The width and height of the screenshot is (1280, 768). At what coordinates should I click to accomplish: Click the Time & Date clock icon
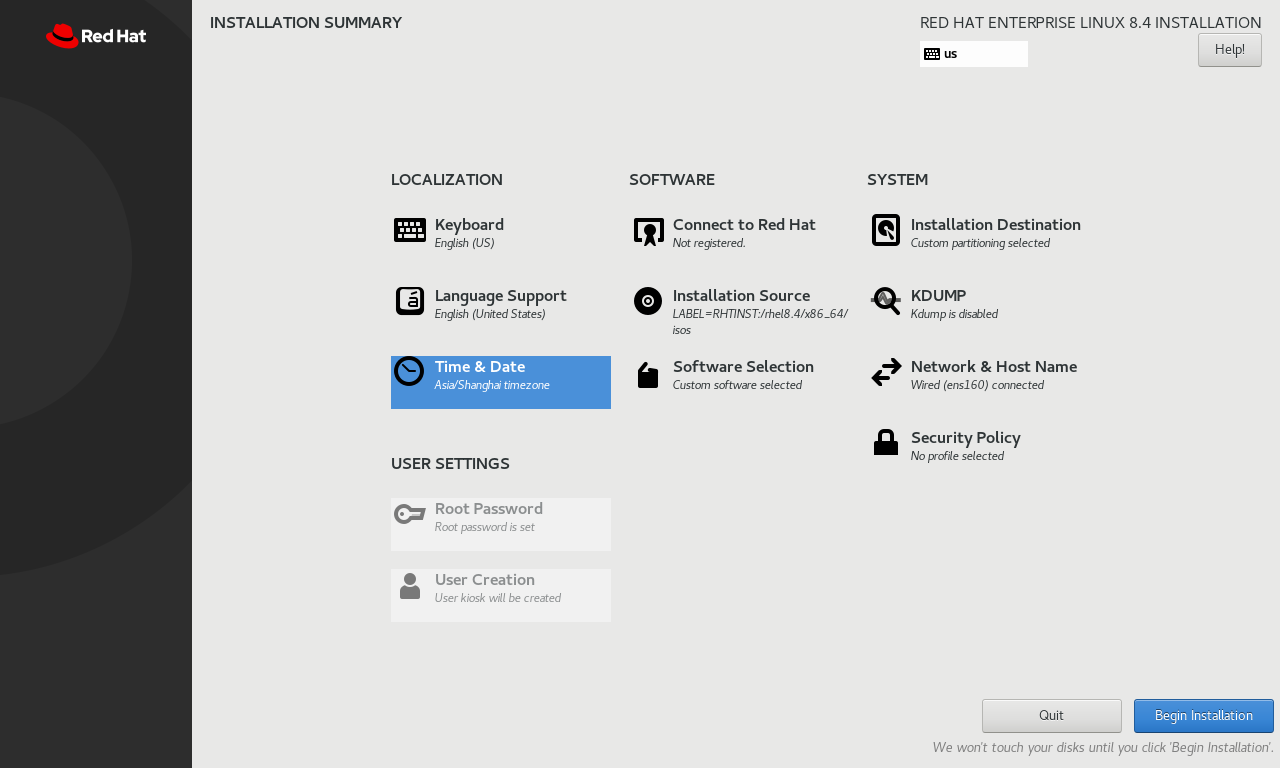click(409, 372)
